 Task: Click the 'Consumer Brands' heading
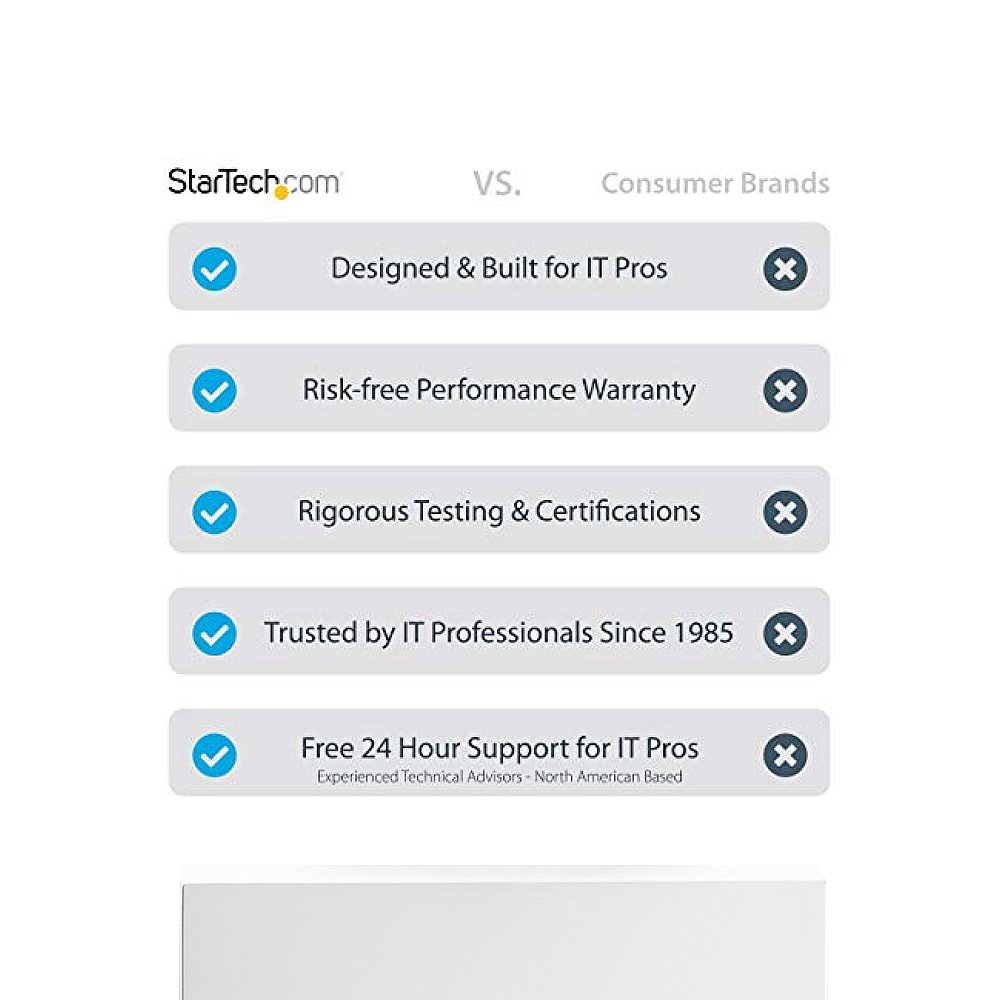coord(715,184)
